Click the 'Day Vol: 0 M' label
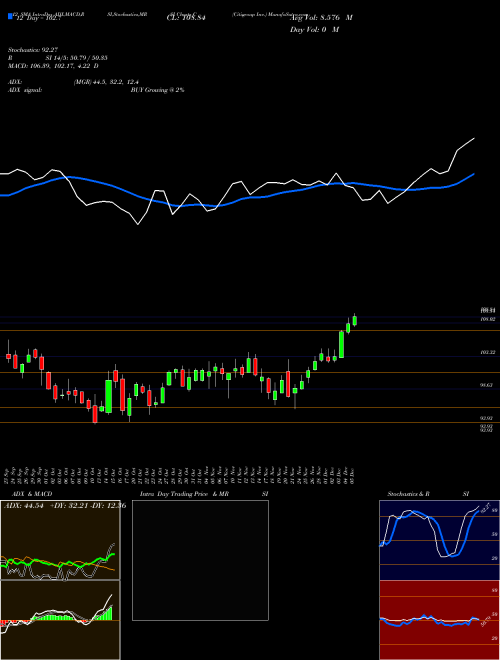500x660 pixels. (x=314, y=29)
